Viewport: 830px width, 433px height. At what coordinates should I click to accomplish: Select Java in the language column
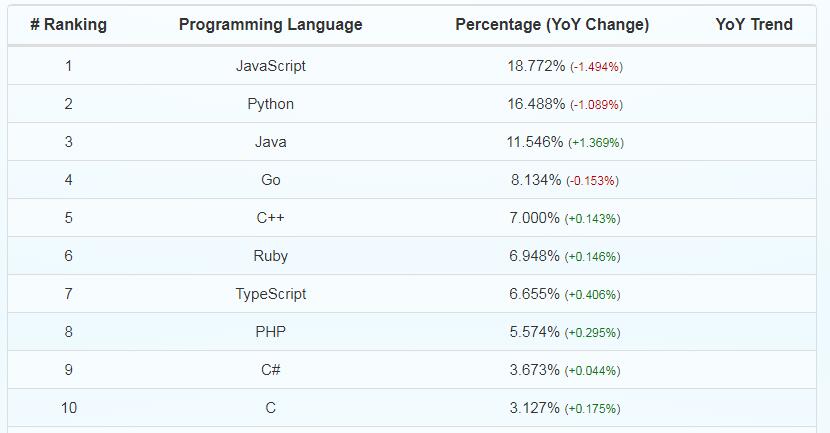point(270,142)
